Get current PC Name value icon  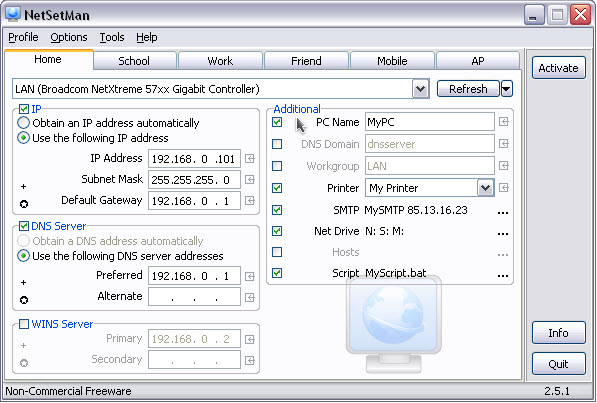tap(504, 122)
